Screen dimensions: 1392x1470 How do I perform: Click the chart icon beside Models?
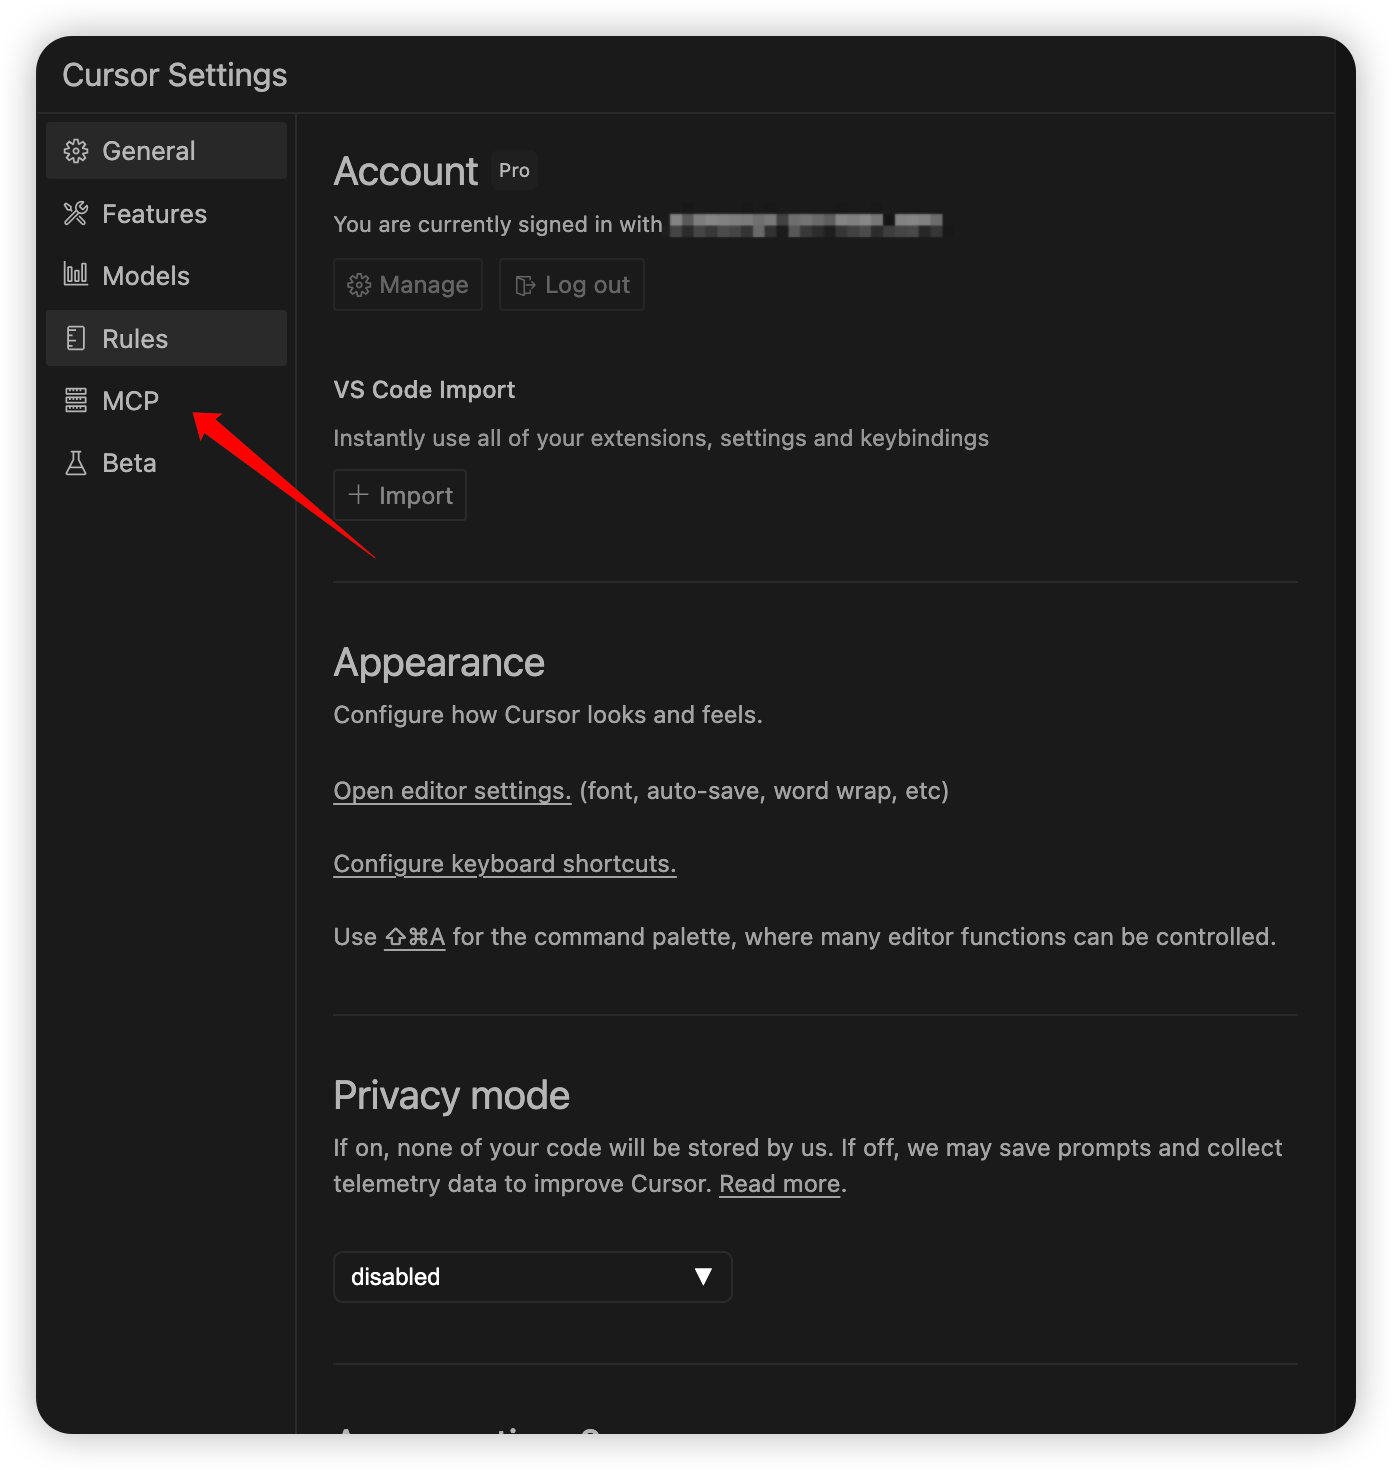[76, 274]
